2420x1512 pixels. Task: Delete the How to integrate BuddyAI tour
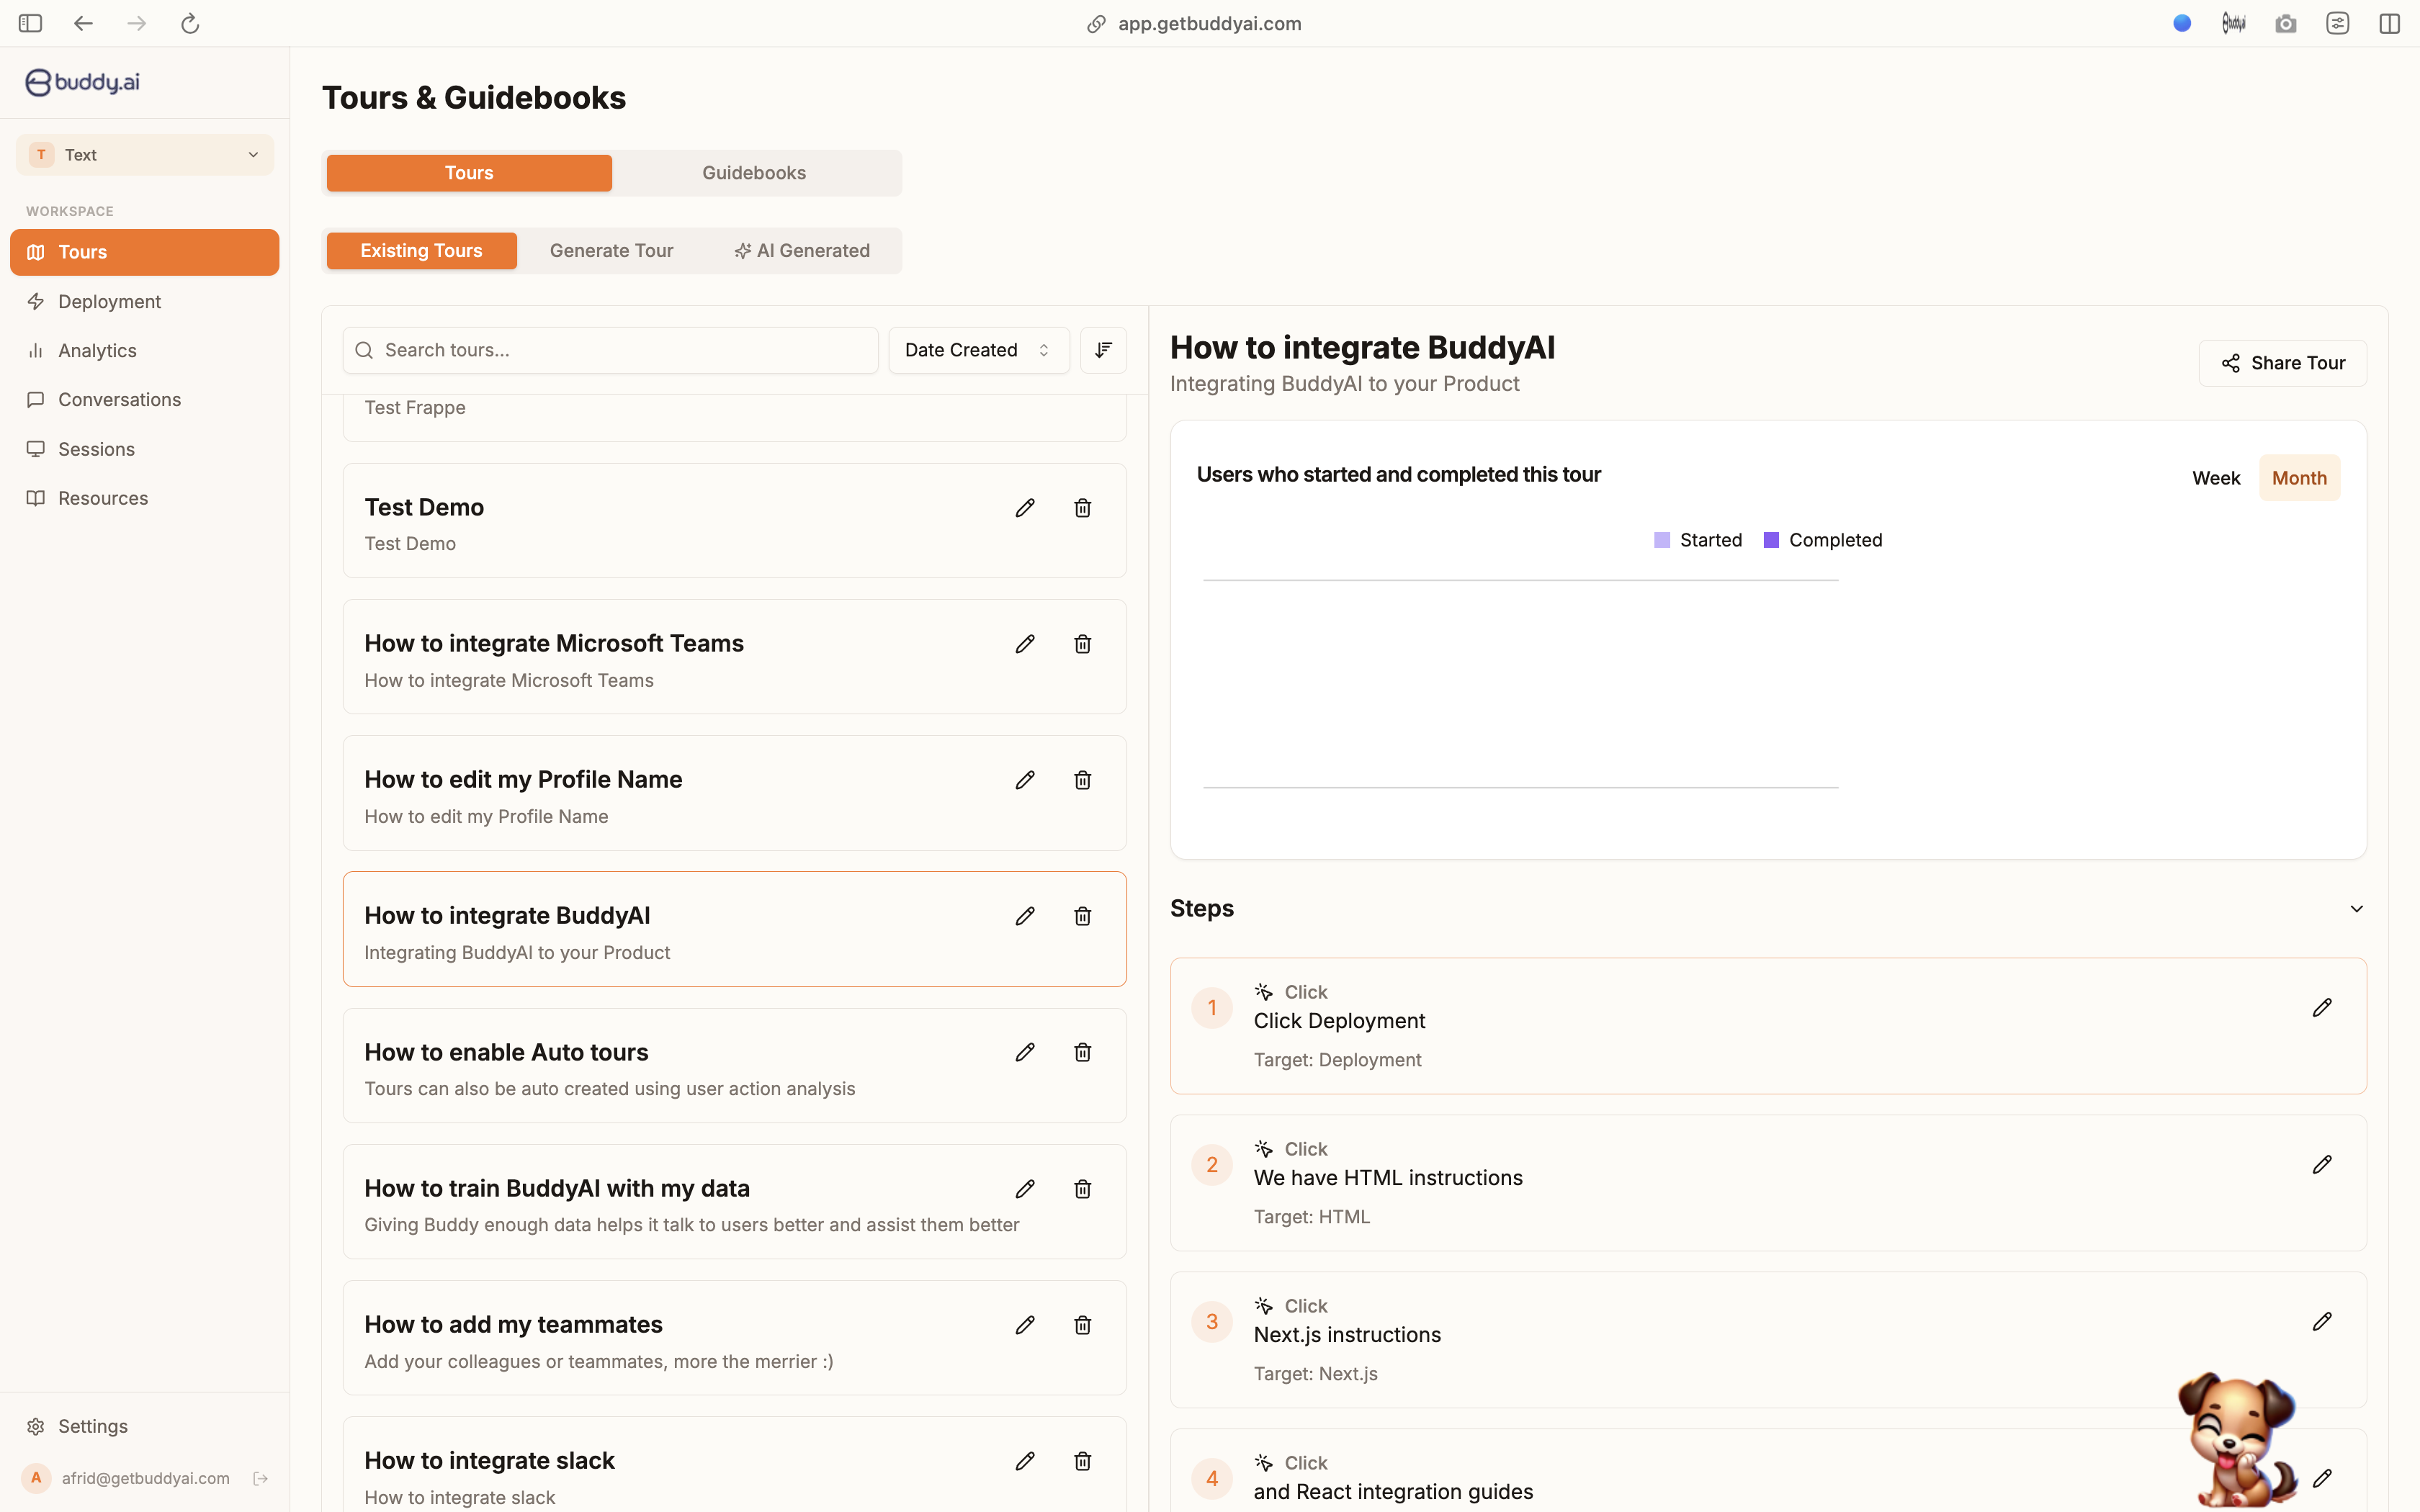pos(1082,916)
